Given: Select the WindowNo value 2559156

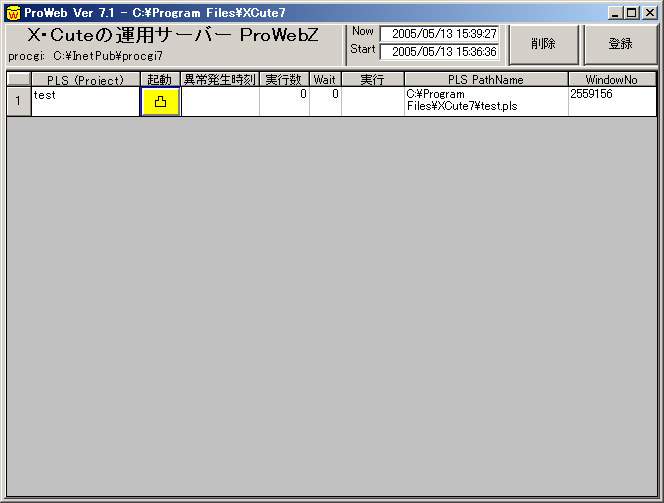Looking at the screenshot, I should click(x=612, y=101).
